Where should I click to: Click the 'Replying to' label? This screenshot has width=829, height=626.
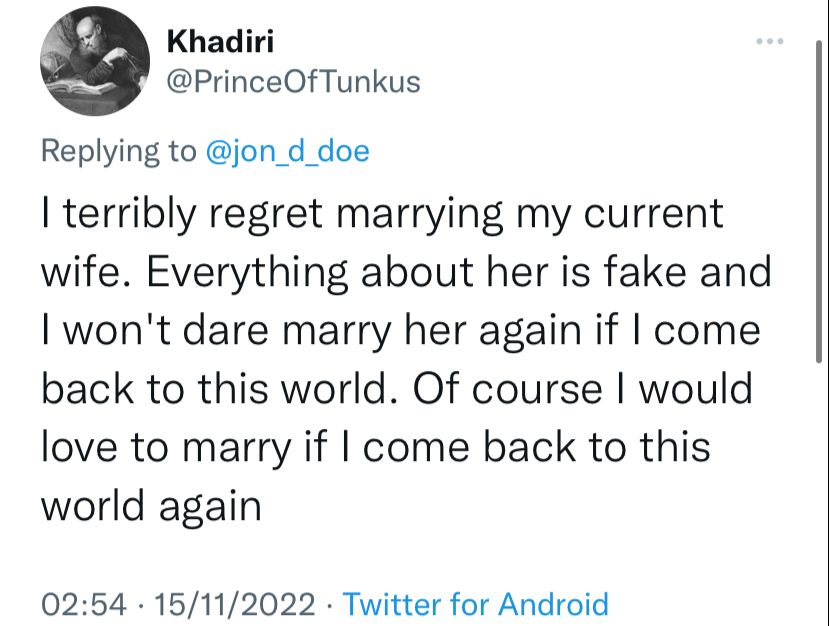tap(119, 151)
